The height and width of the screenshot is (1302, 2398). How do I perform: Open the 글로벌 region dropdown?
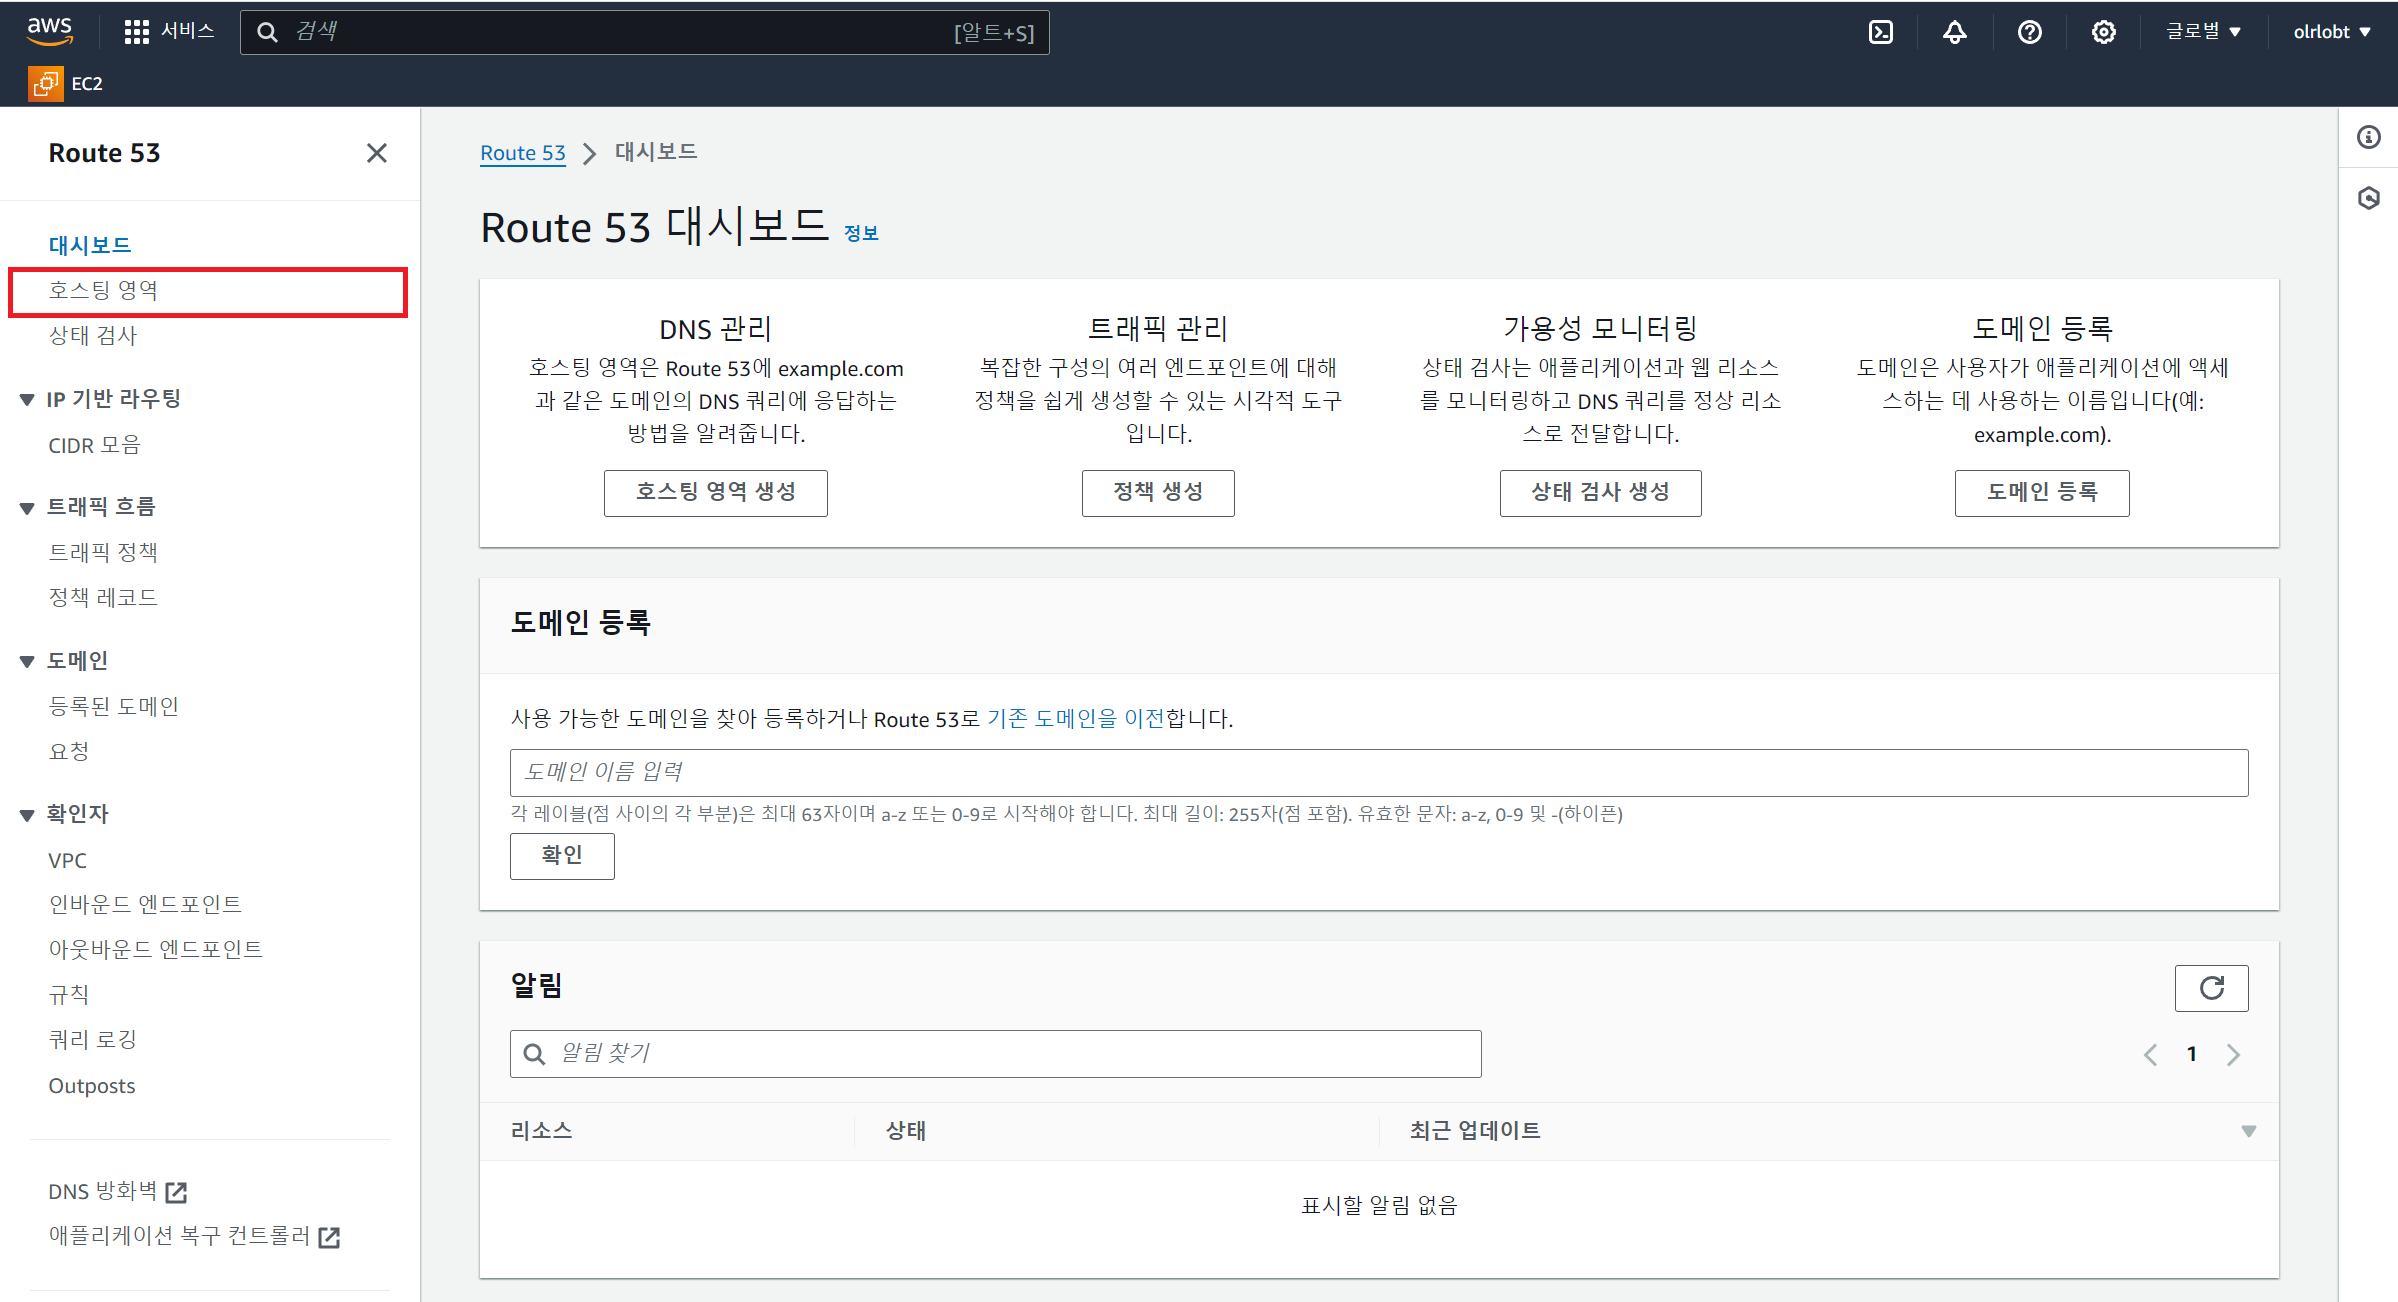pos(2202,32)
